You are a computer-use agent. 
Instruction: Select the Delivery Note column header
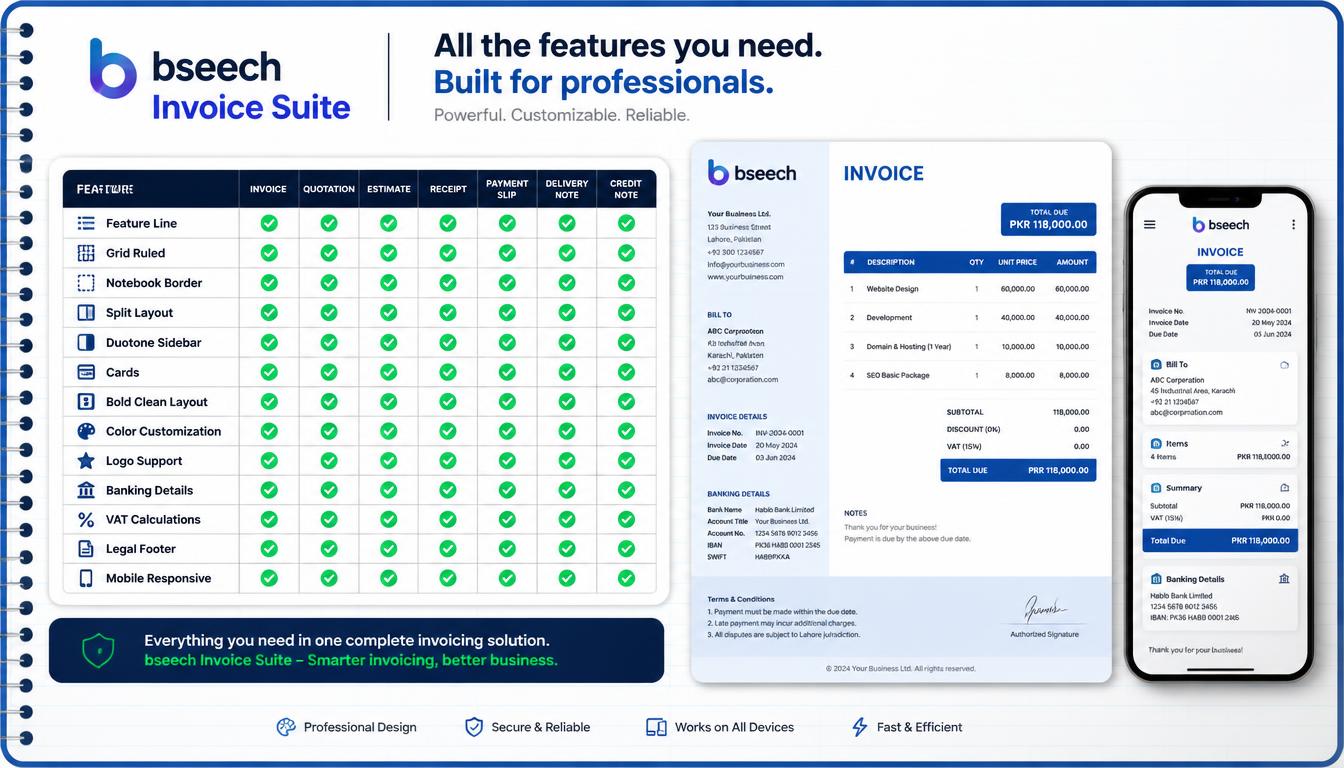[567, 189]
